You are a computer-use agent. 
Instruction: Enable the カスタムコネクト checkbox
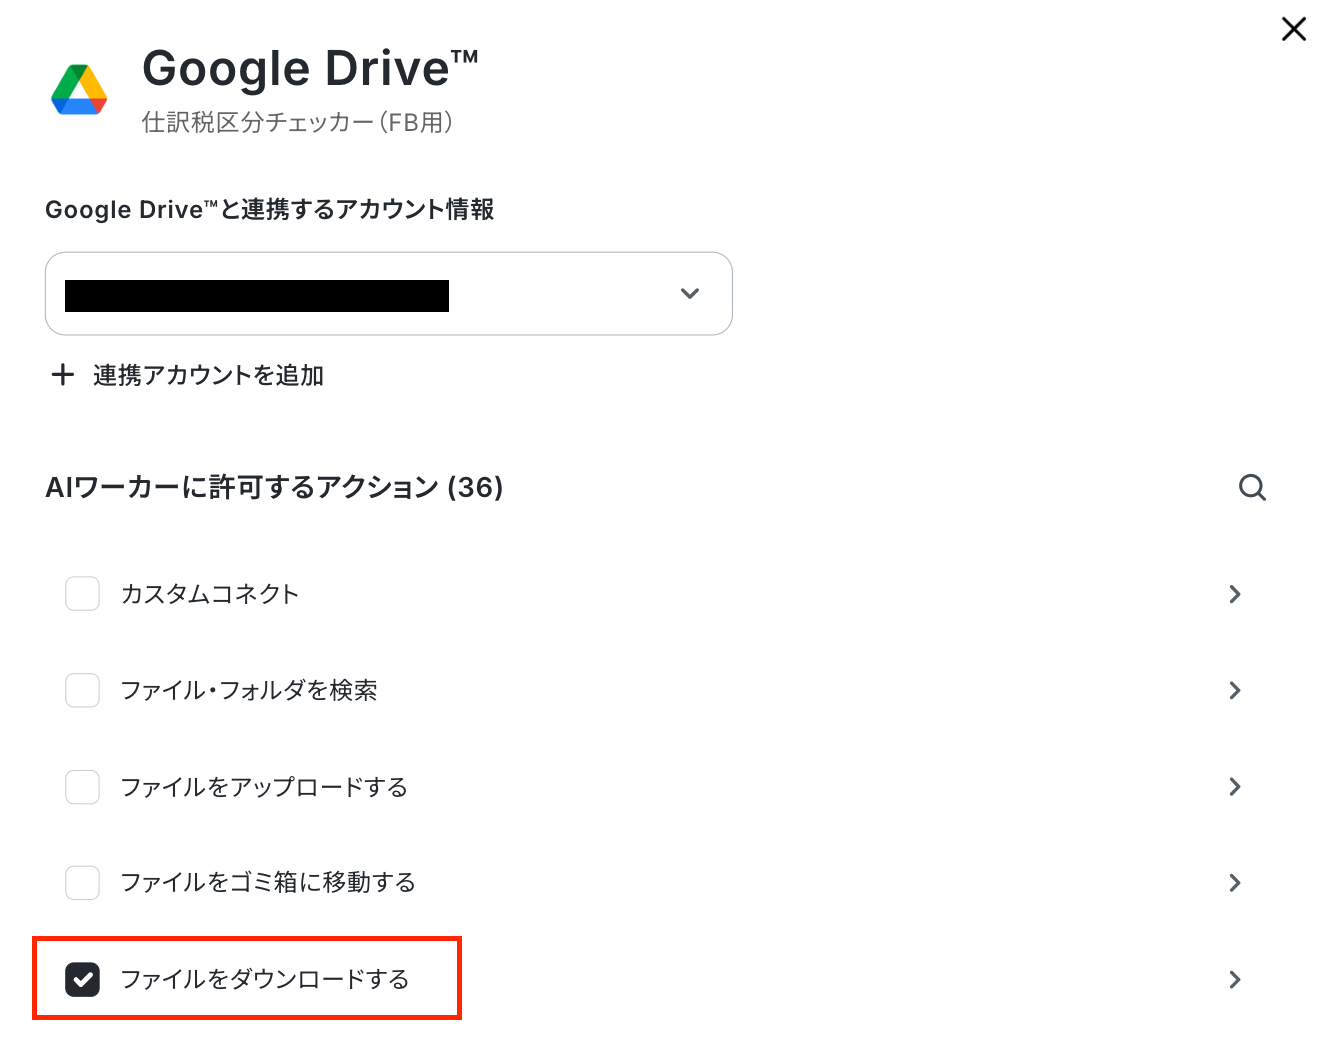click(x=82, y=593)
